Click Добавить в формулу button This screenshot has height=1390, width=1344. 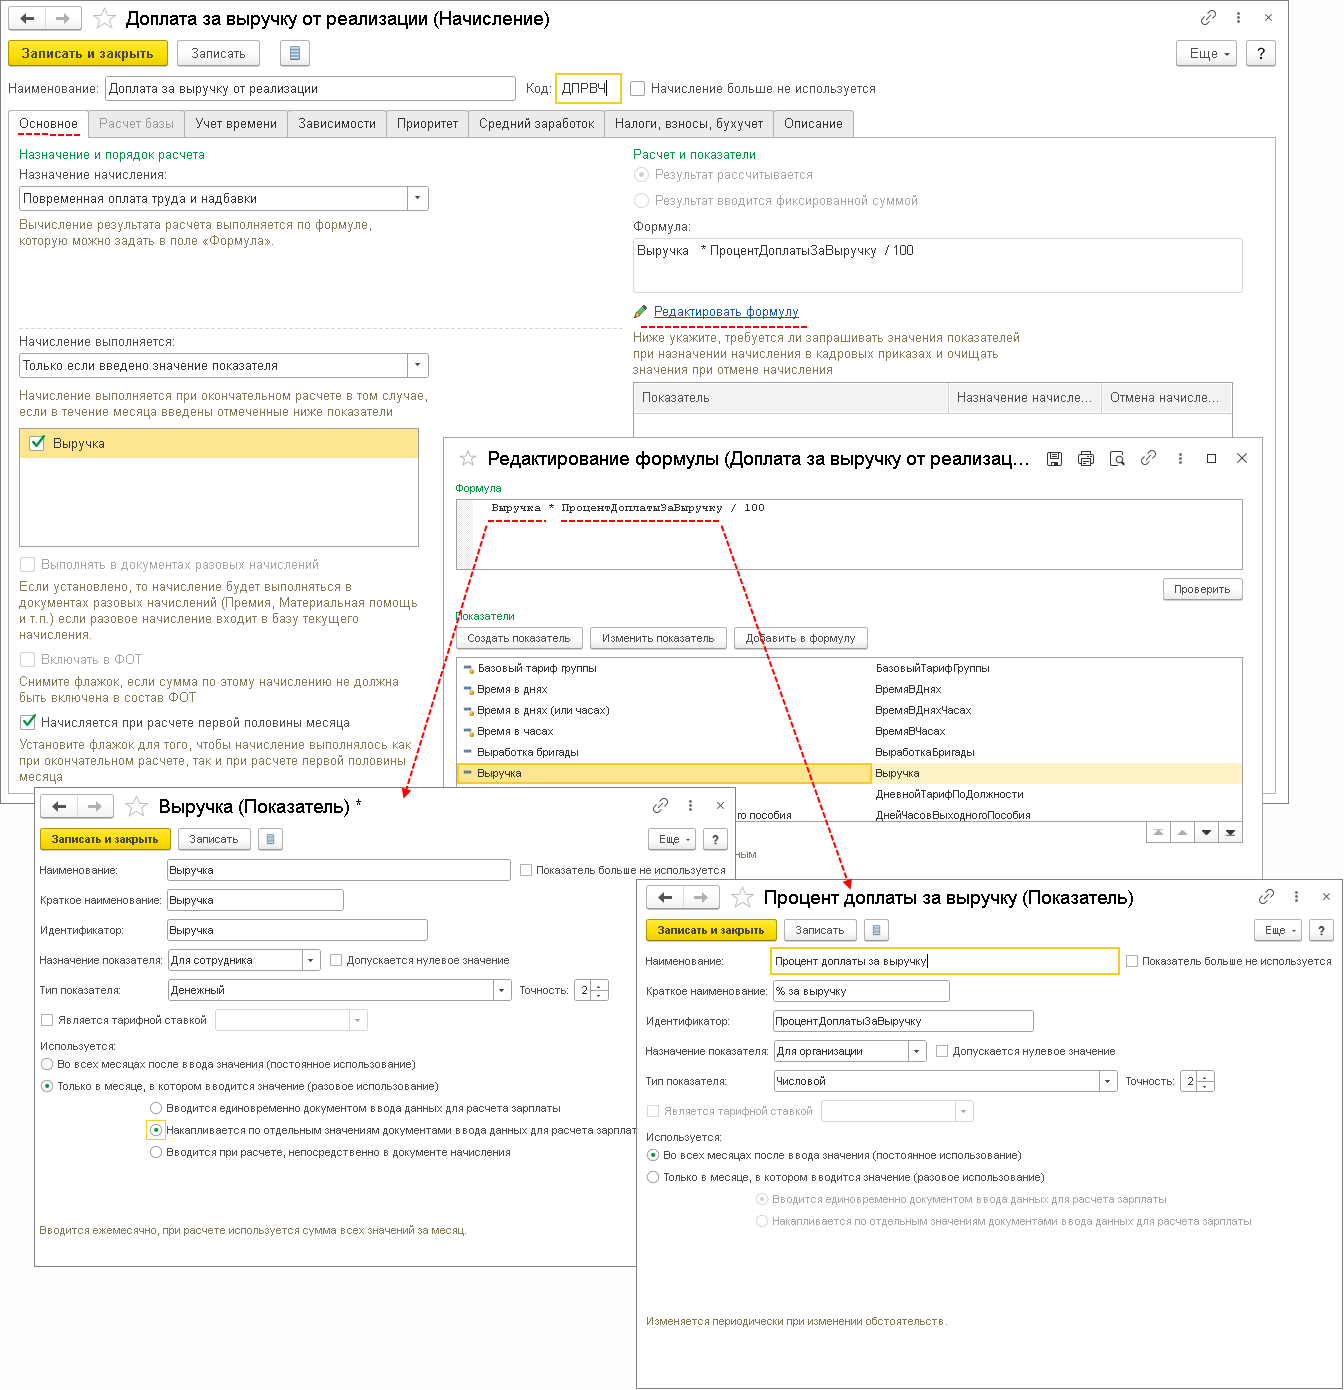[x=800, y=638]
